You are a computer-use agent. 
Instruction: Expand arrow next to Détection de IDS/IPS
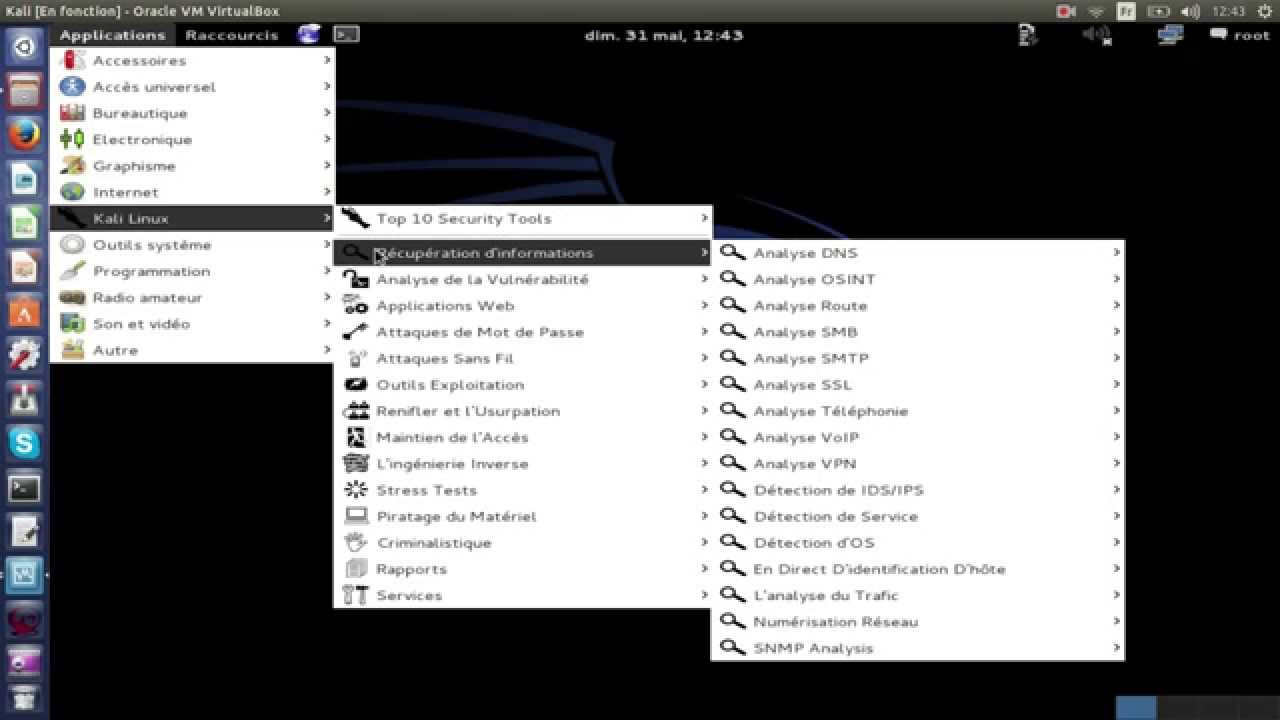click(1116, 490)
